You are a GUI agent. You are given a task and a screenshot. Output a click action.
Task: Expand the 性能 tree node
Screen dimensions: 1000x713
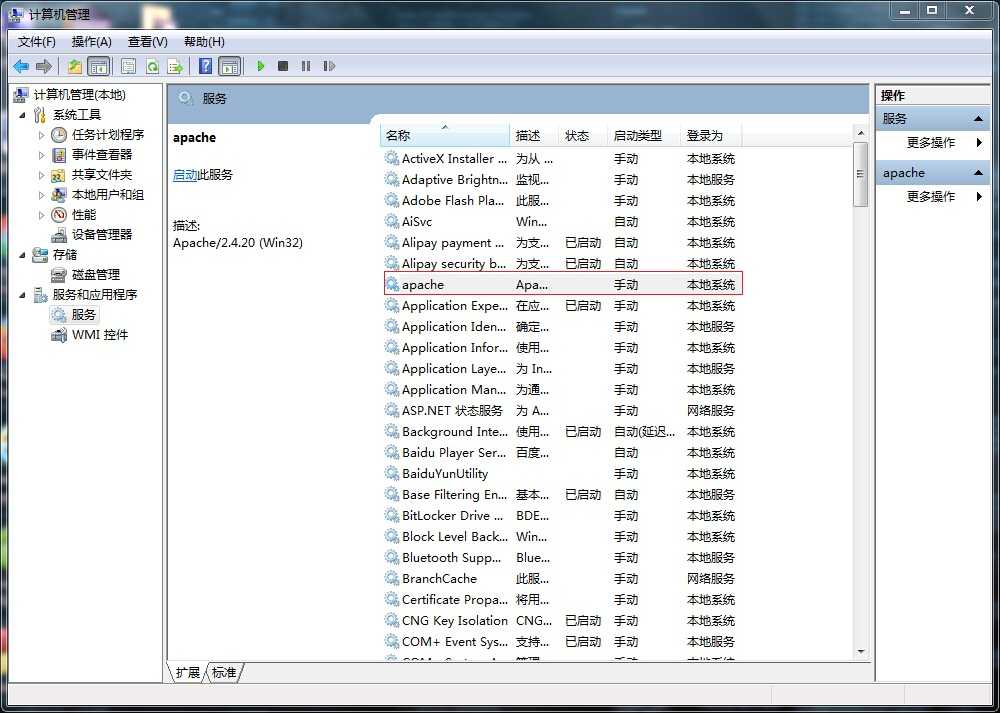[41, 216]
